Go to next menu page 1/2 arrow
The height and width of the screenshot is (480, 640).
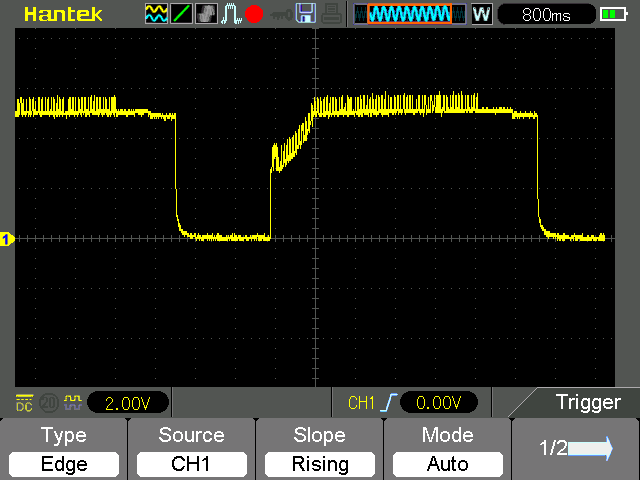pyautogui.click(x=576, y=448)
